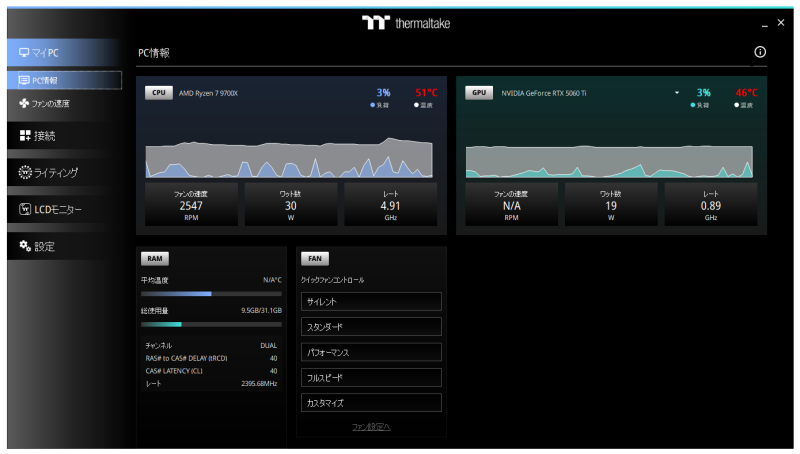Click the CPU badge label
This screenshot has width=800, height=454.
click(x=159, y=93)
